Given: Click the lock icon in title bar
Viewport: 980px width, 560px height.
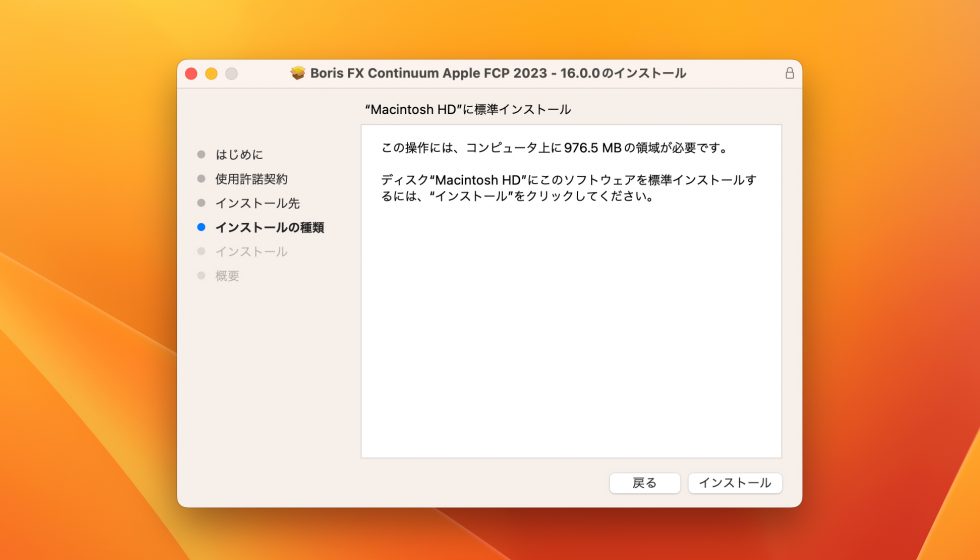Looking at the screenshot, I should [x=789, y=73].
